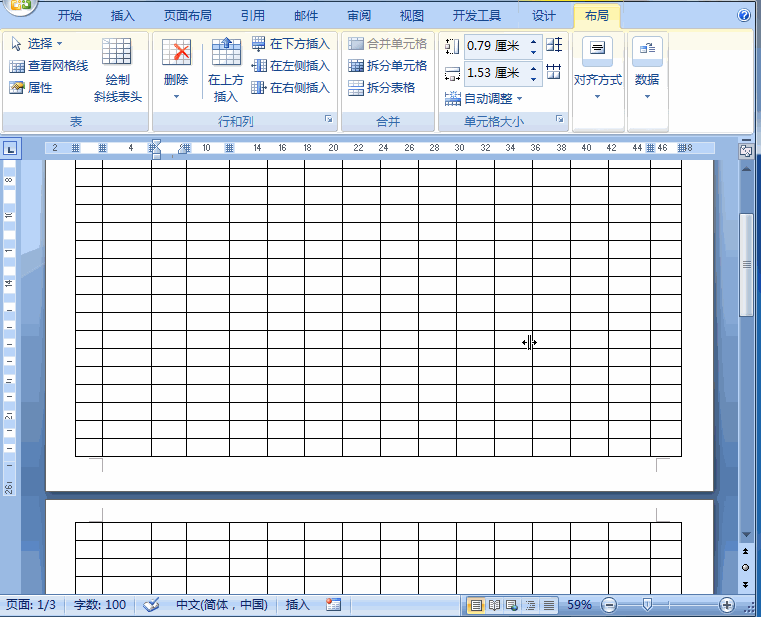Switch to the 邮件 tab
761x617 pixels.
click(x=306, y=16)
